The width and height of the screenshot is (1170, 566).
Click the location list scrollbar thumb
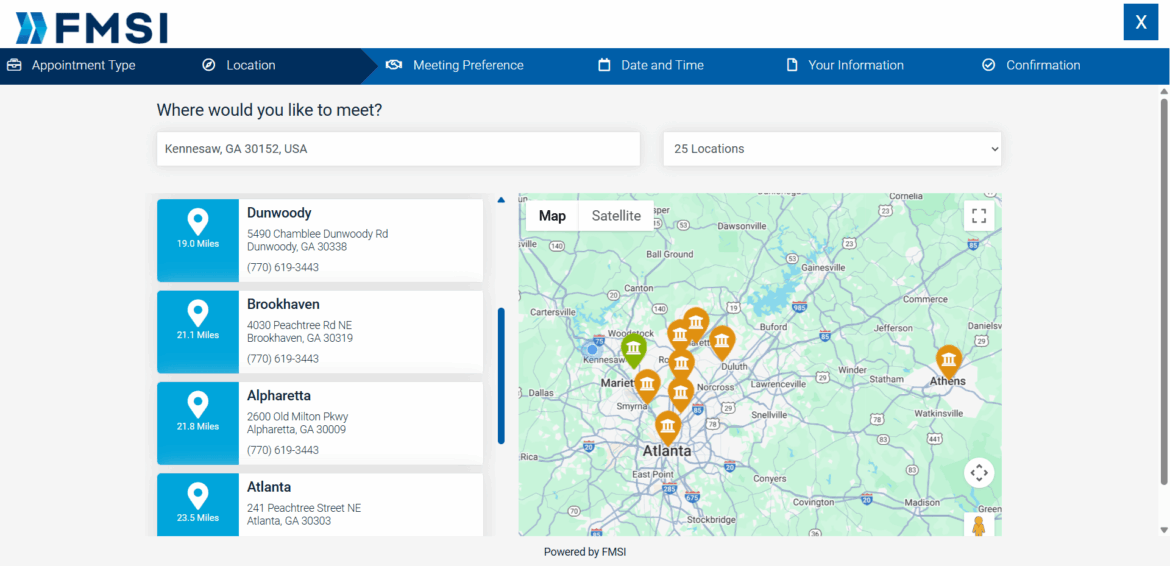pos(501,375)
